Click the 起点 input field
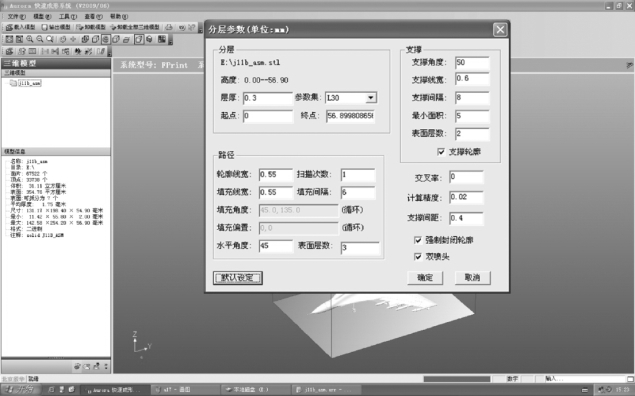The height and width of the screenshot is (396, 635). click(x=268, y=116)
